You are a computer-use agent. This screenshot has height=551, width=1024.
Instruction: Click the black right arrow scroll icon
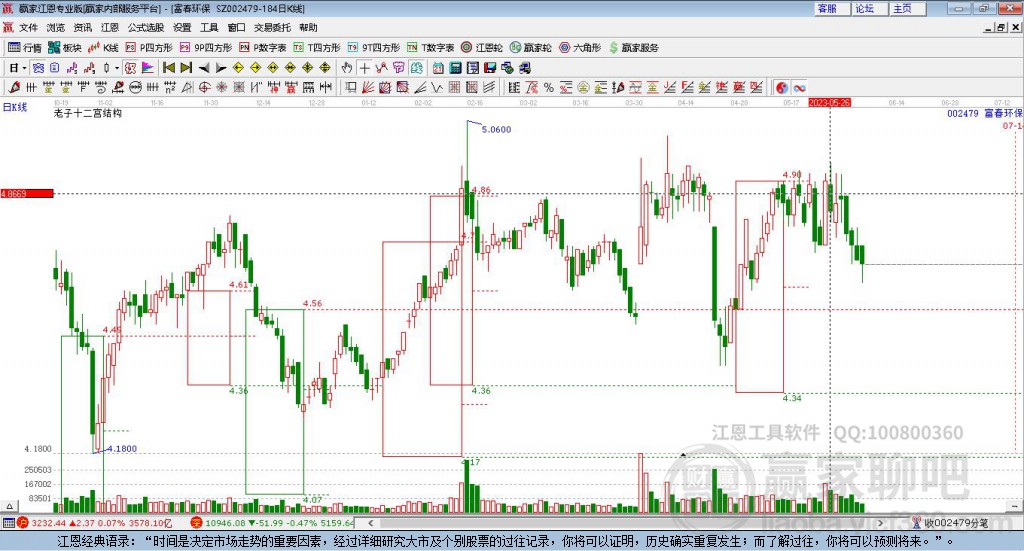click(x=221, y=68)
